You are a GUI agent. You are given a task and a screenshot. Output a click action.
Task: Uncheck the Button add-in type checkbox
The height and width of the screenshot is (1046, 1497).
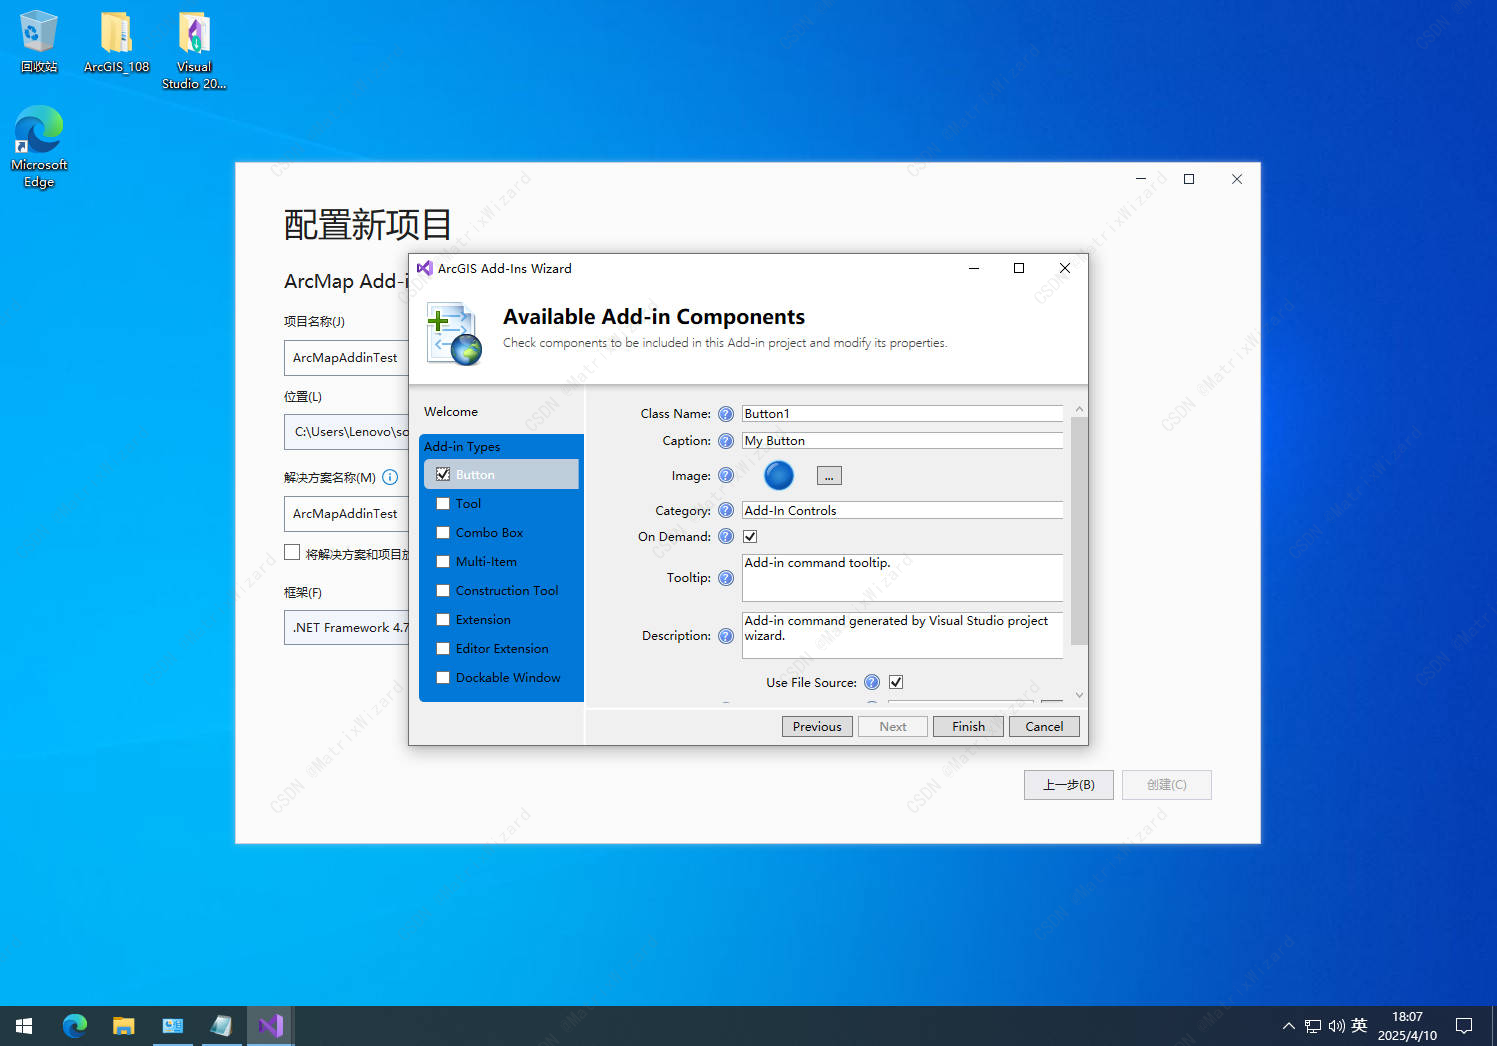click(x=443, y=475)
